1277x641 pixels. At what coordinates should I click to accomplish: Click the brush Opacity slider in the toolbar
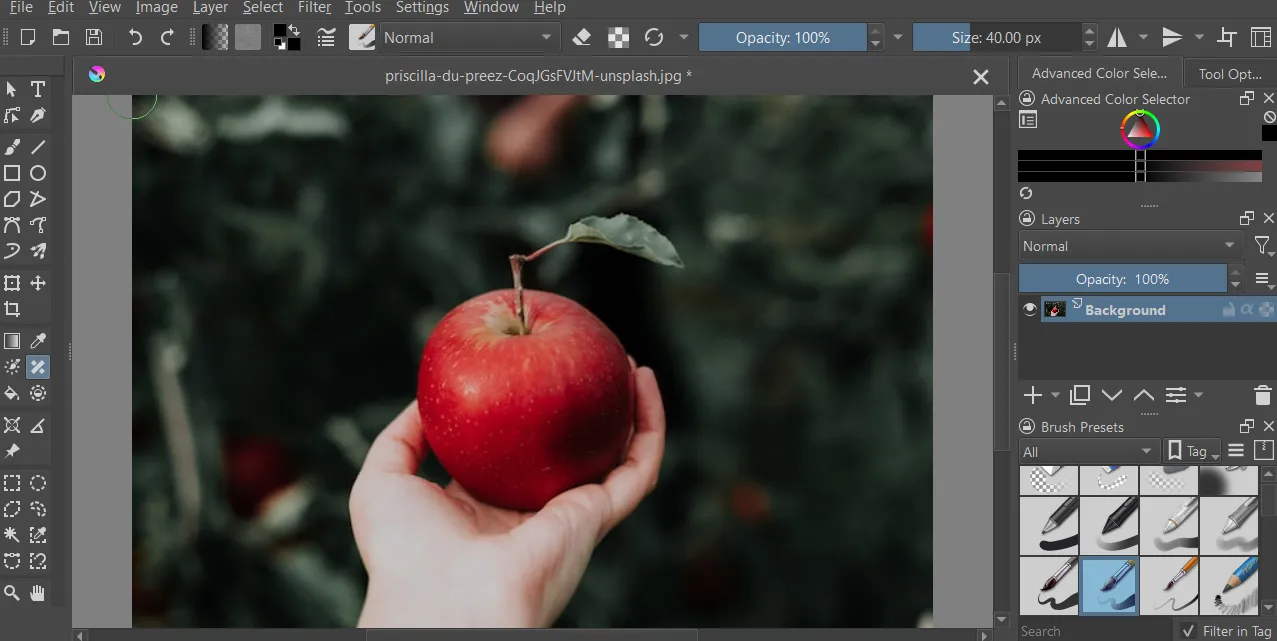pos(782,38)
